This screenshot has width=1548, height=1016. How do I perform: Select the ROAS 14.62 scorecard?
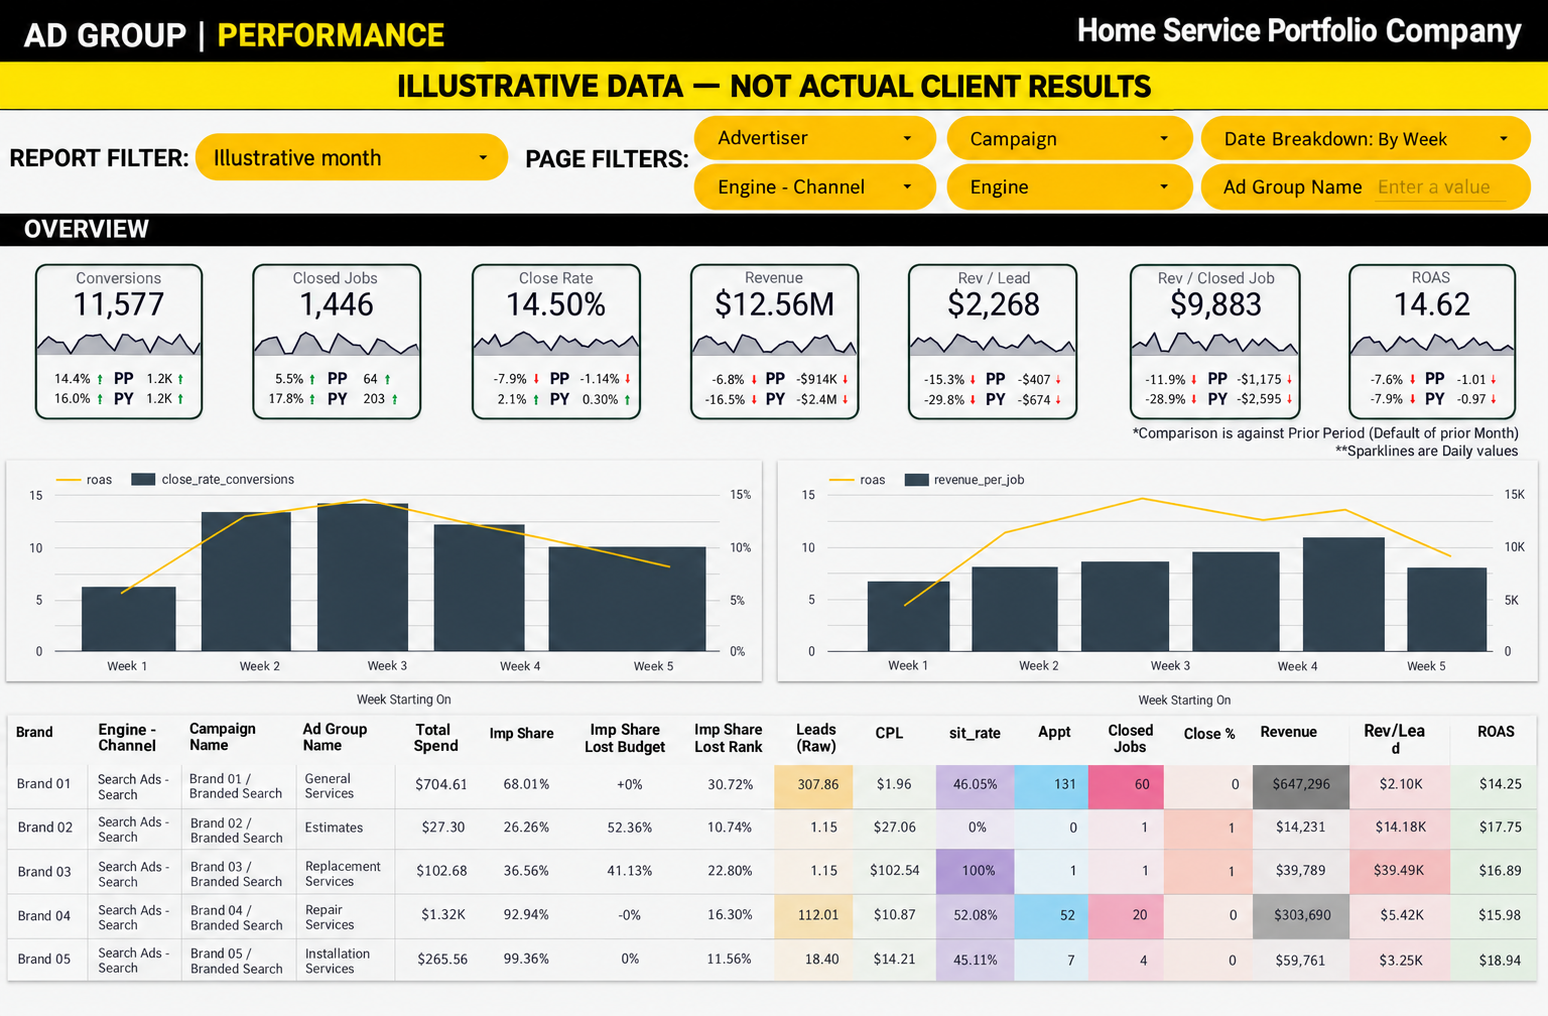(1432, 341)
